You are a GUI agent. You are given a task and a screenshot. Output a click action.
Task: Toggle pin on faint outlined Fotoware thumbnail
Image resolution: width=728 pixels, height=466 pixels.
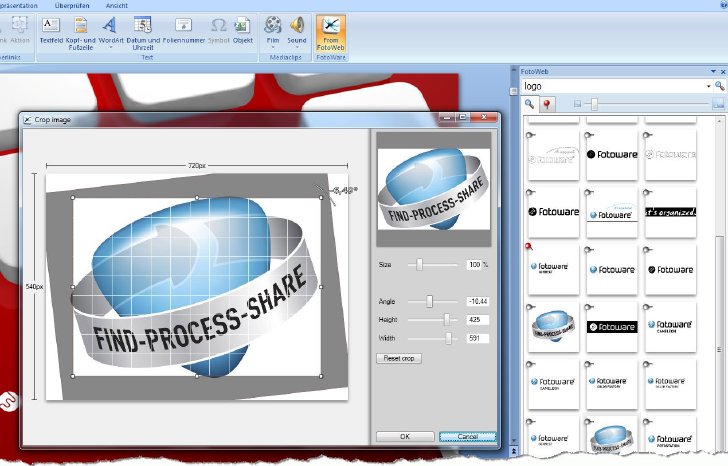pyautogui.click(x=648, y=135)
